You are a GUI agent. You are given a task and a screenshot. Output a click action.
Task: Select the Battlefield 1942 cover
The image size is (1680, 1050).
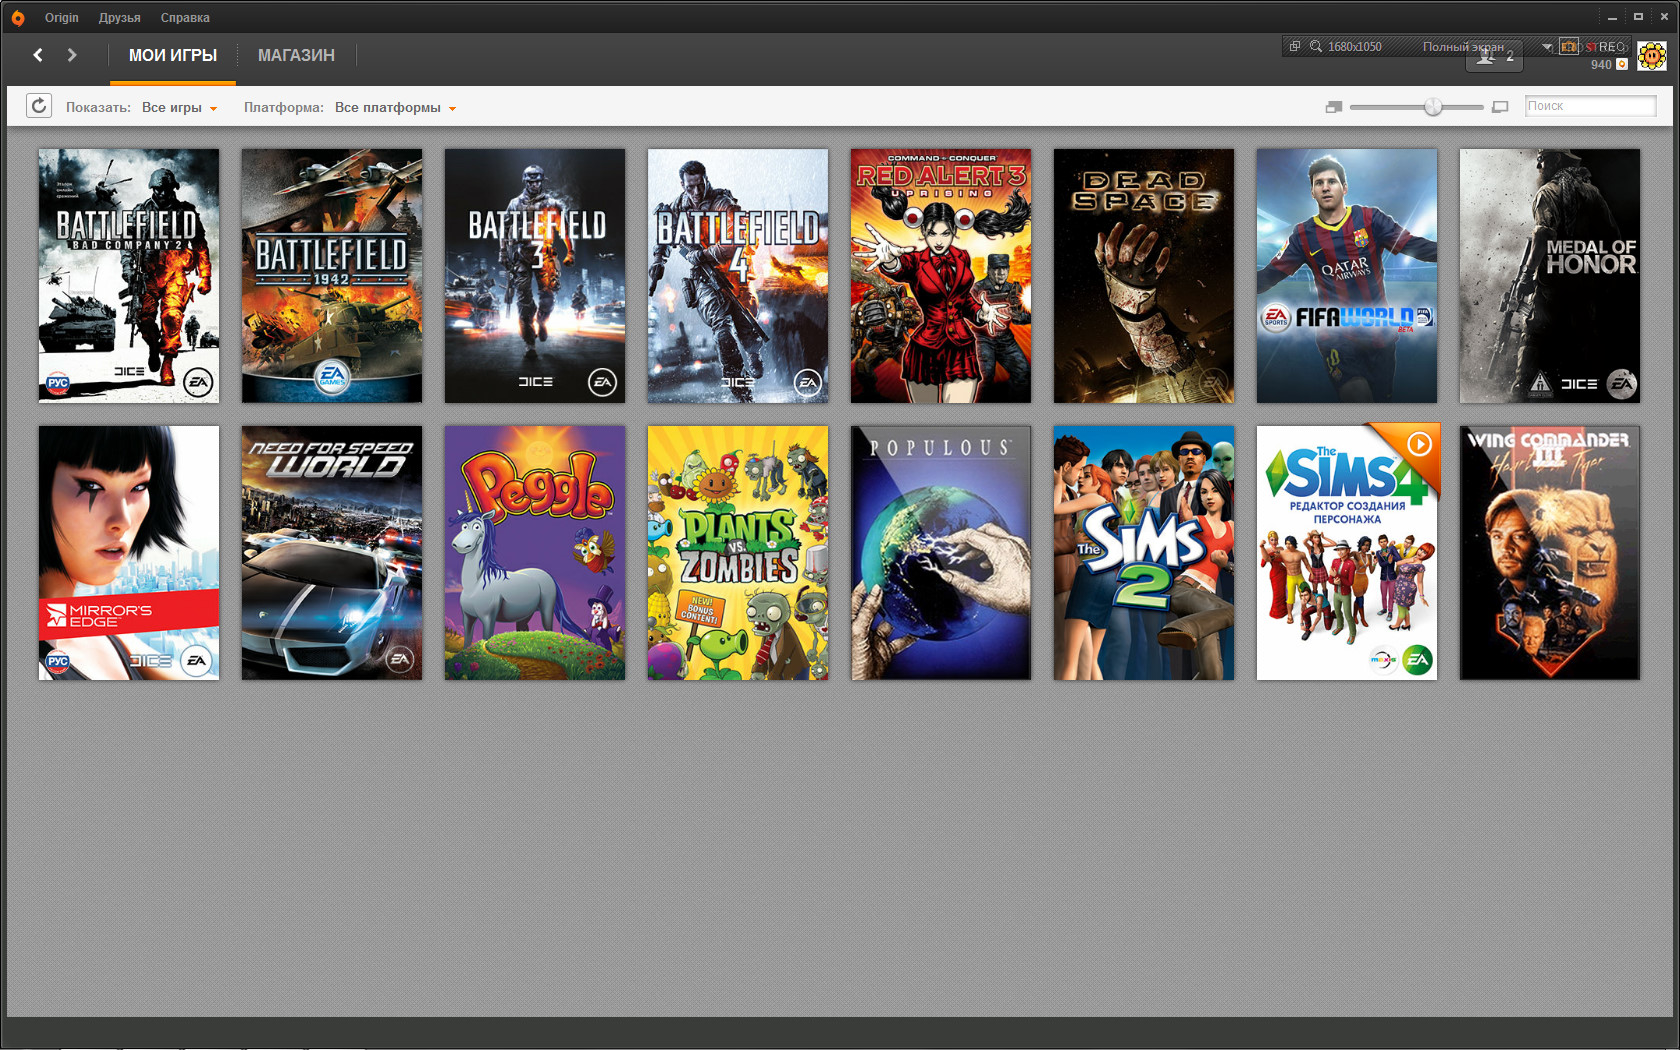pyautogui.click(x=332, y=276)
